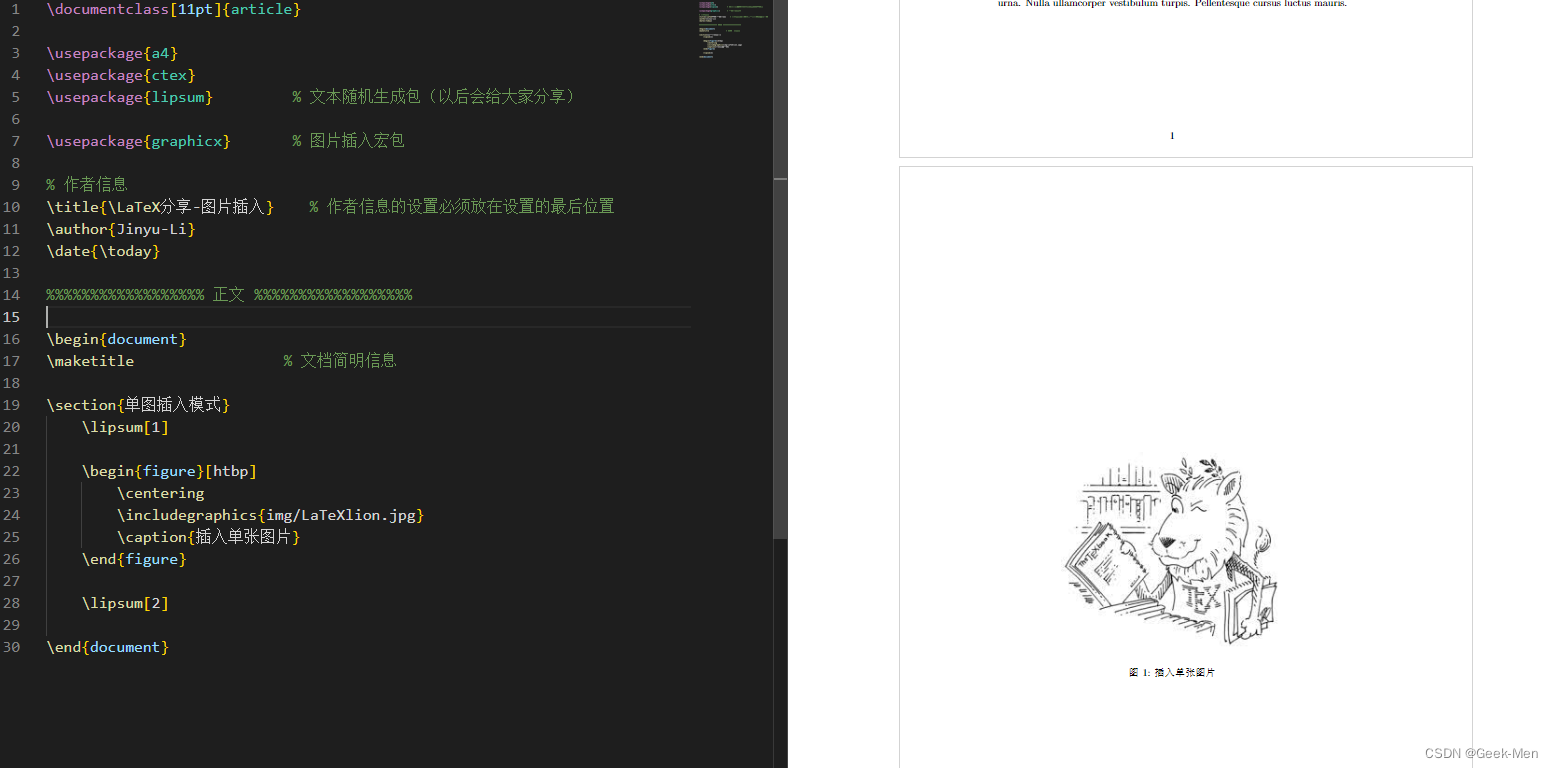This screenshot has height=768, width=1553.
Task: Click line number 10 in the gutter
Action: tap(11, 207)
